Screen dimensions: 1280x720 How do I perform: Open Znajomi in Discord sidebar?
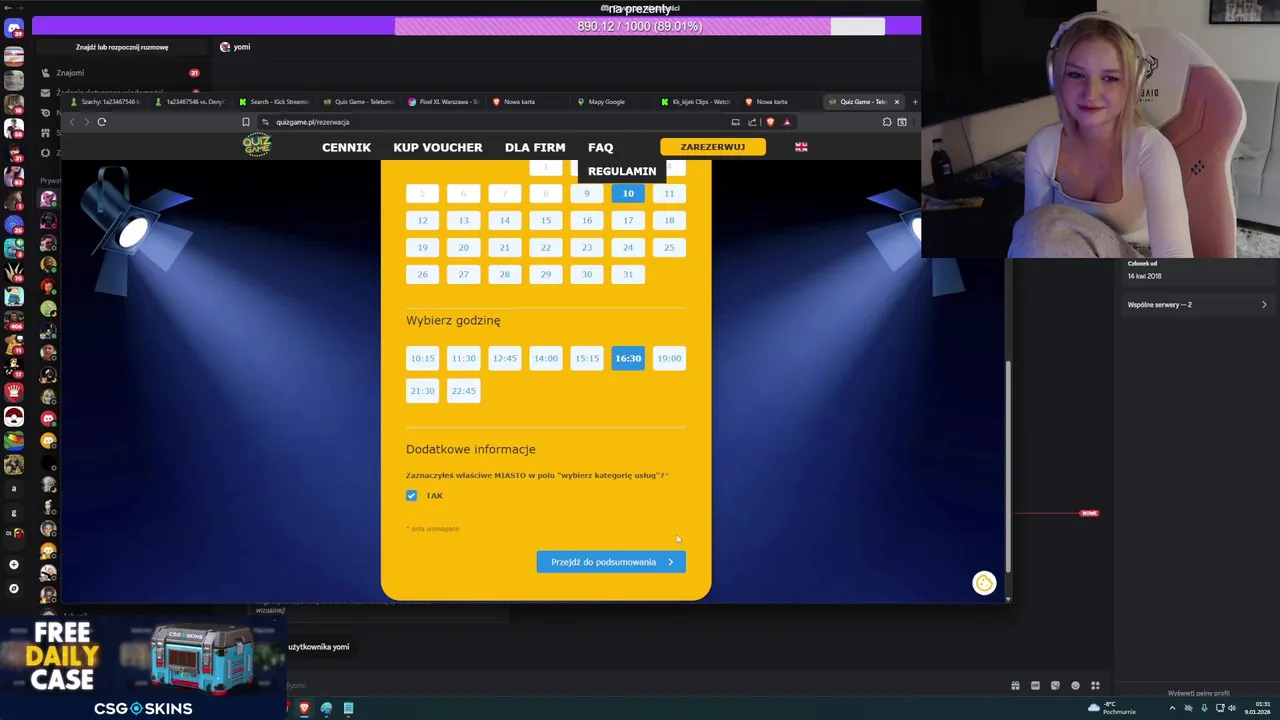[x=120, y=73]
